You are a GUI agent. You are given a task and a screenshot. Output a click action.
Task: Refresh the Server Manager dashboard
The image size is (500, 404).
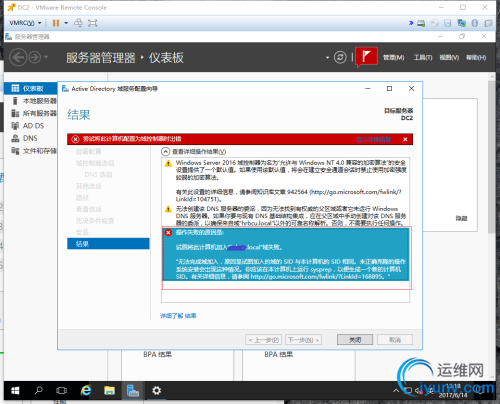point(340,57)
